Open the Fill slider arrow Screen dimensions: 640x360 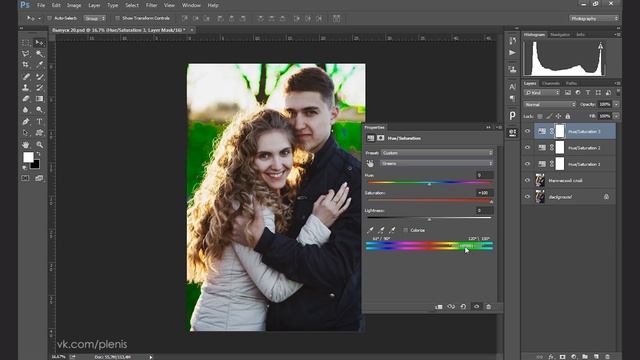(616, 116)
